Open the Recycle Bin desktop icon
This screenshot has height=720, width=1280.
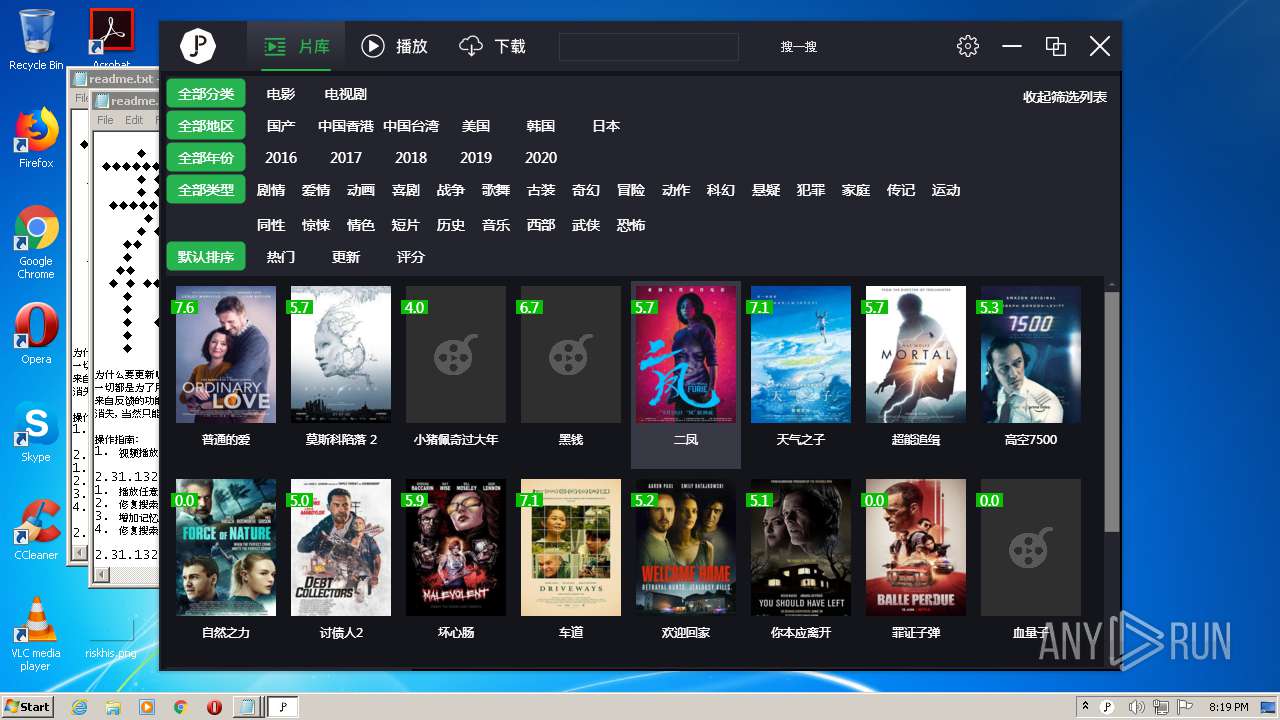pyautogui.click(x=36, y=40)
